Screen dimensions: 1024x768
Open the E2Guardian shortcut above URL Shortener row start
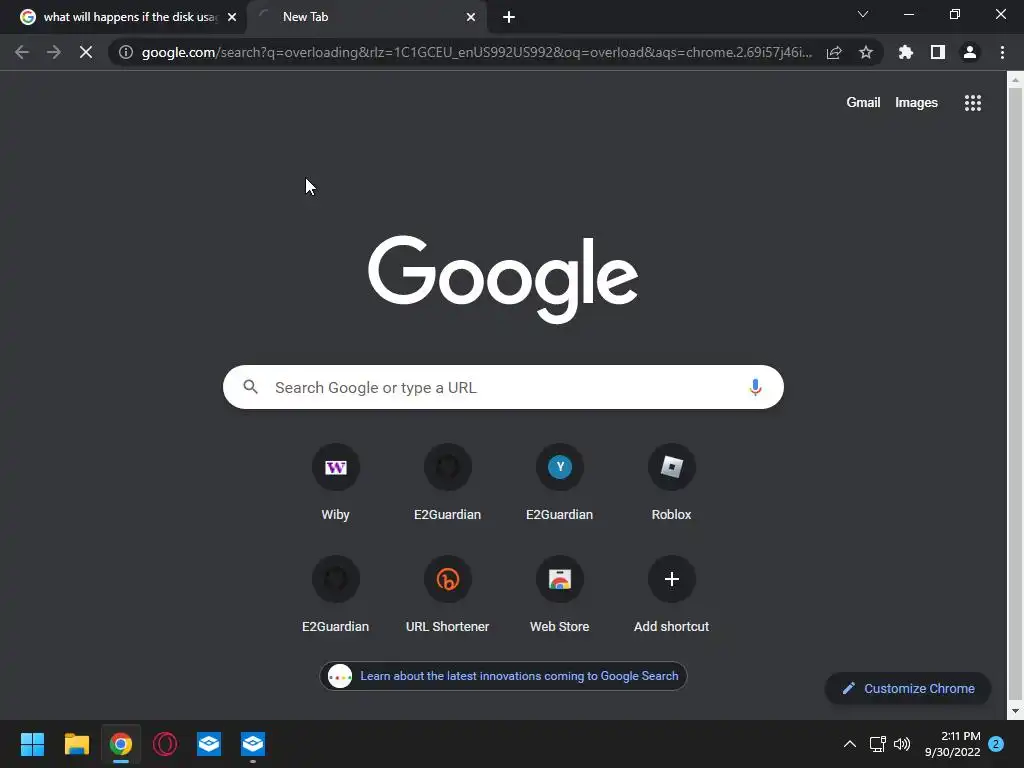coord(336,596)
